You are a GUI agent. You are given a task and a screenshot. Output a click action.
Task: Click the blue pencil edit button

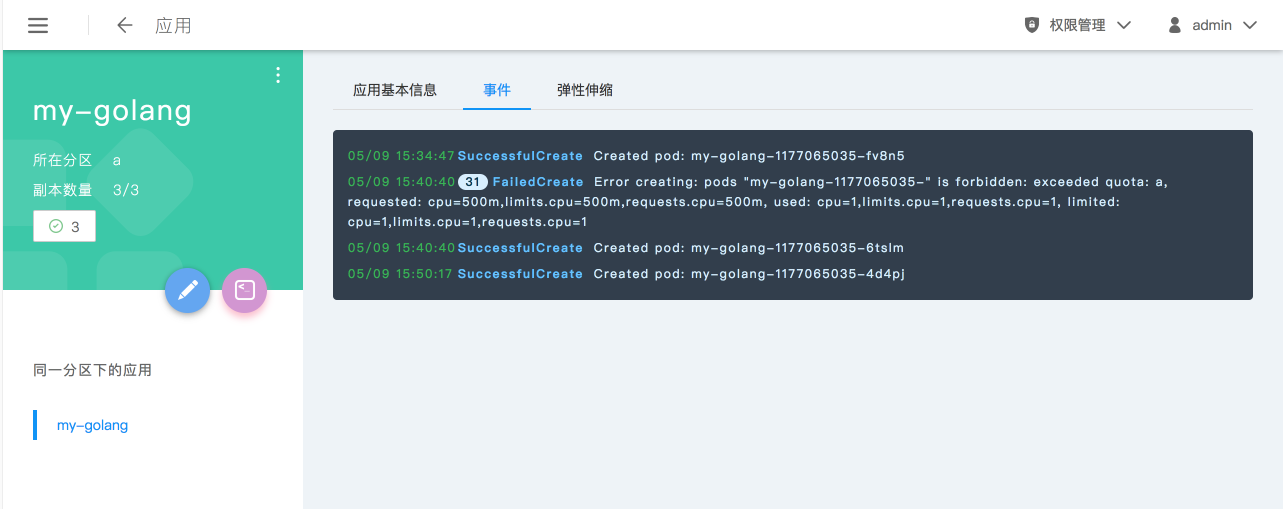(187, 291)
